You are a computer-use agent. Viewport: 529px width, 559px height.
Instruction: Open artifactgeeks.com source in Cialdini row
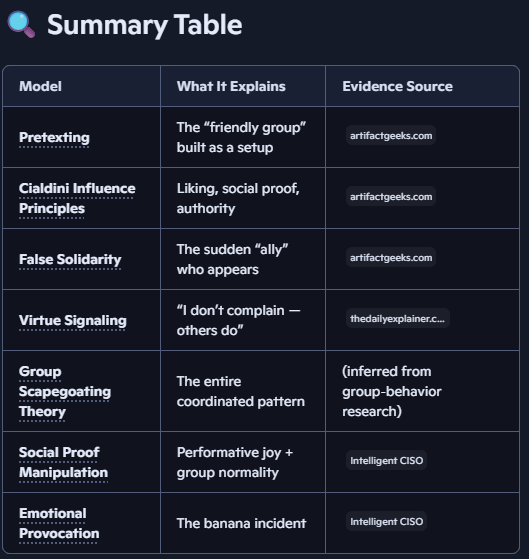point(391,196)
